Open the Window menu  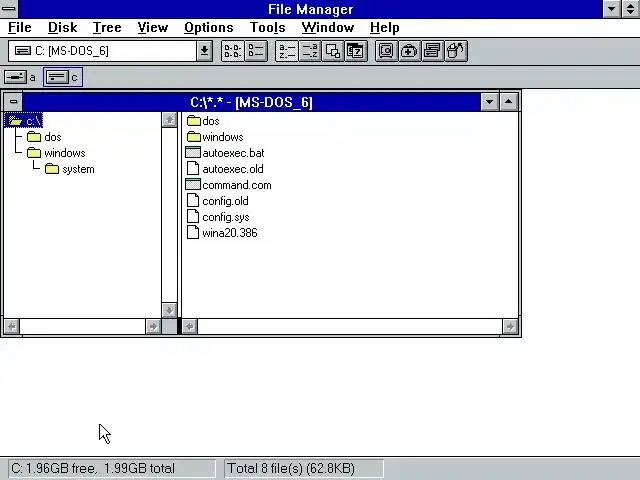pyautogui.click(x=328, y=27)
